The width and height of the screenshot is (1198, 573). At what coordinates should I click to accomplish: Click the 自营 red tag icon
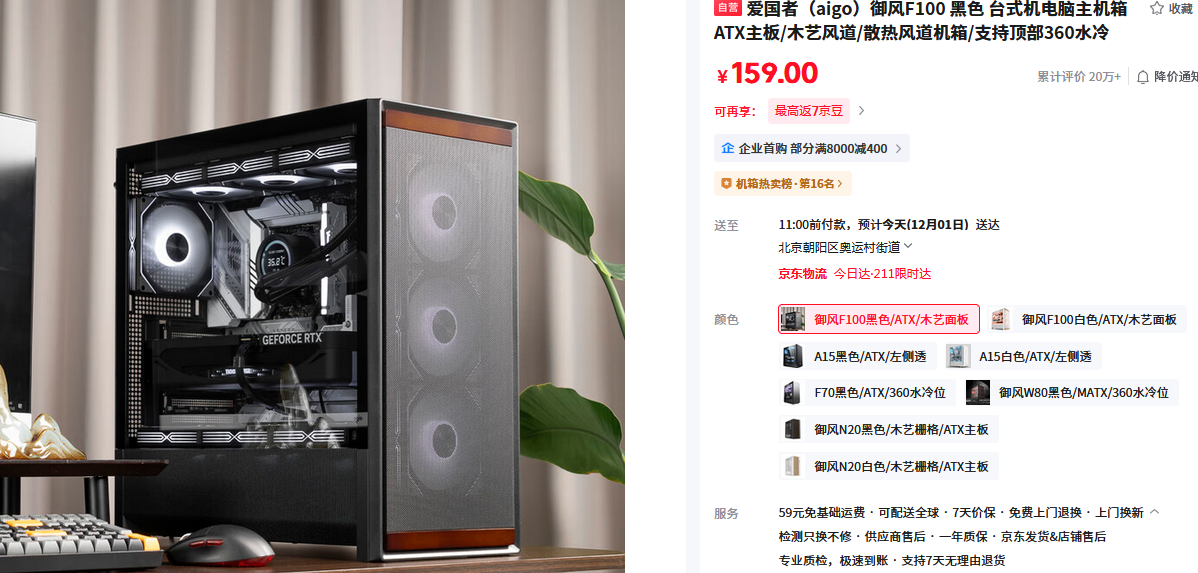(x=727, y=8)
